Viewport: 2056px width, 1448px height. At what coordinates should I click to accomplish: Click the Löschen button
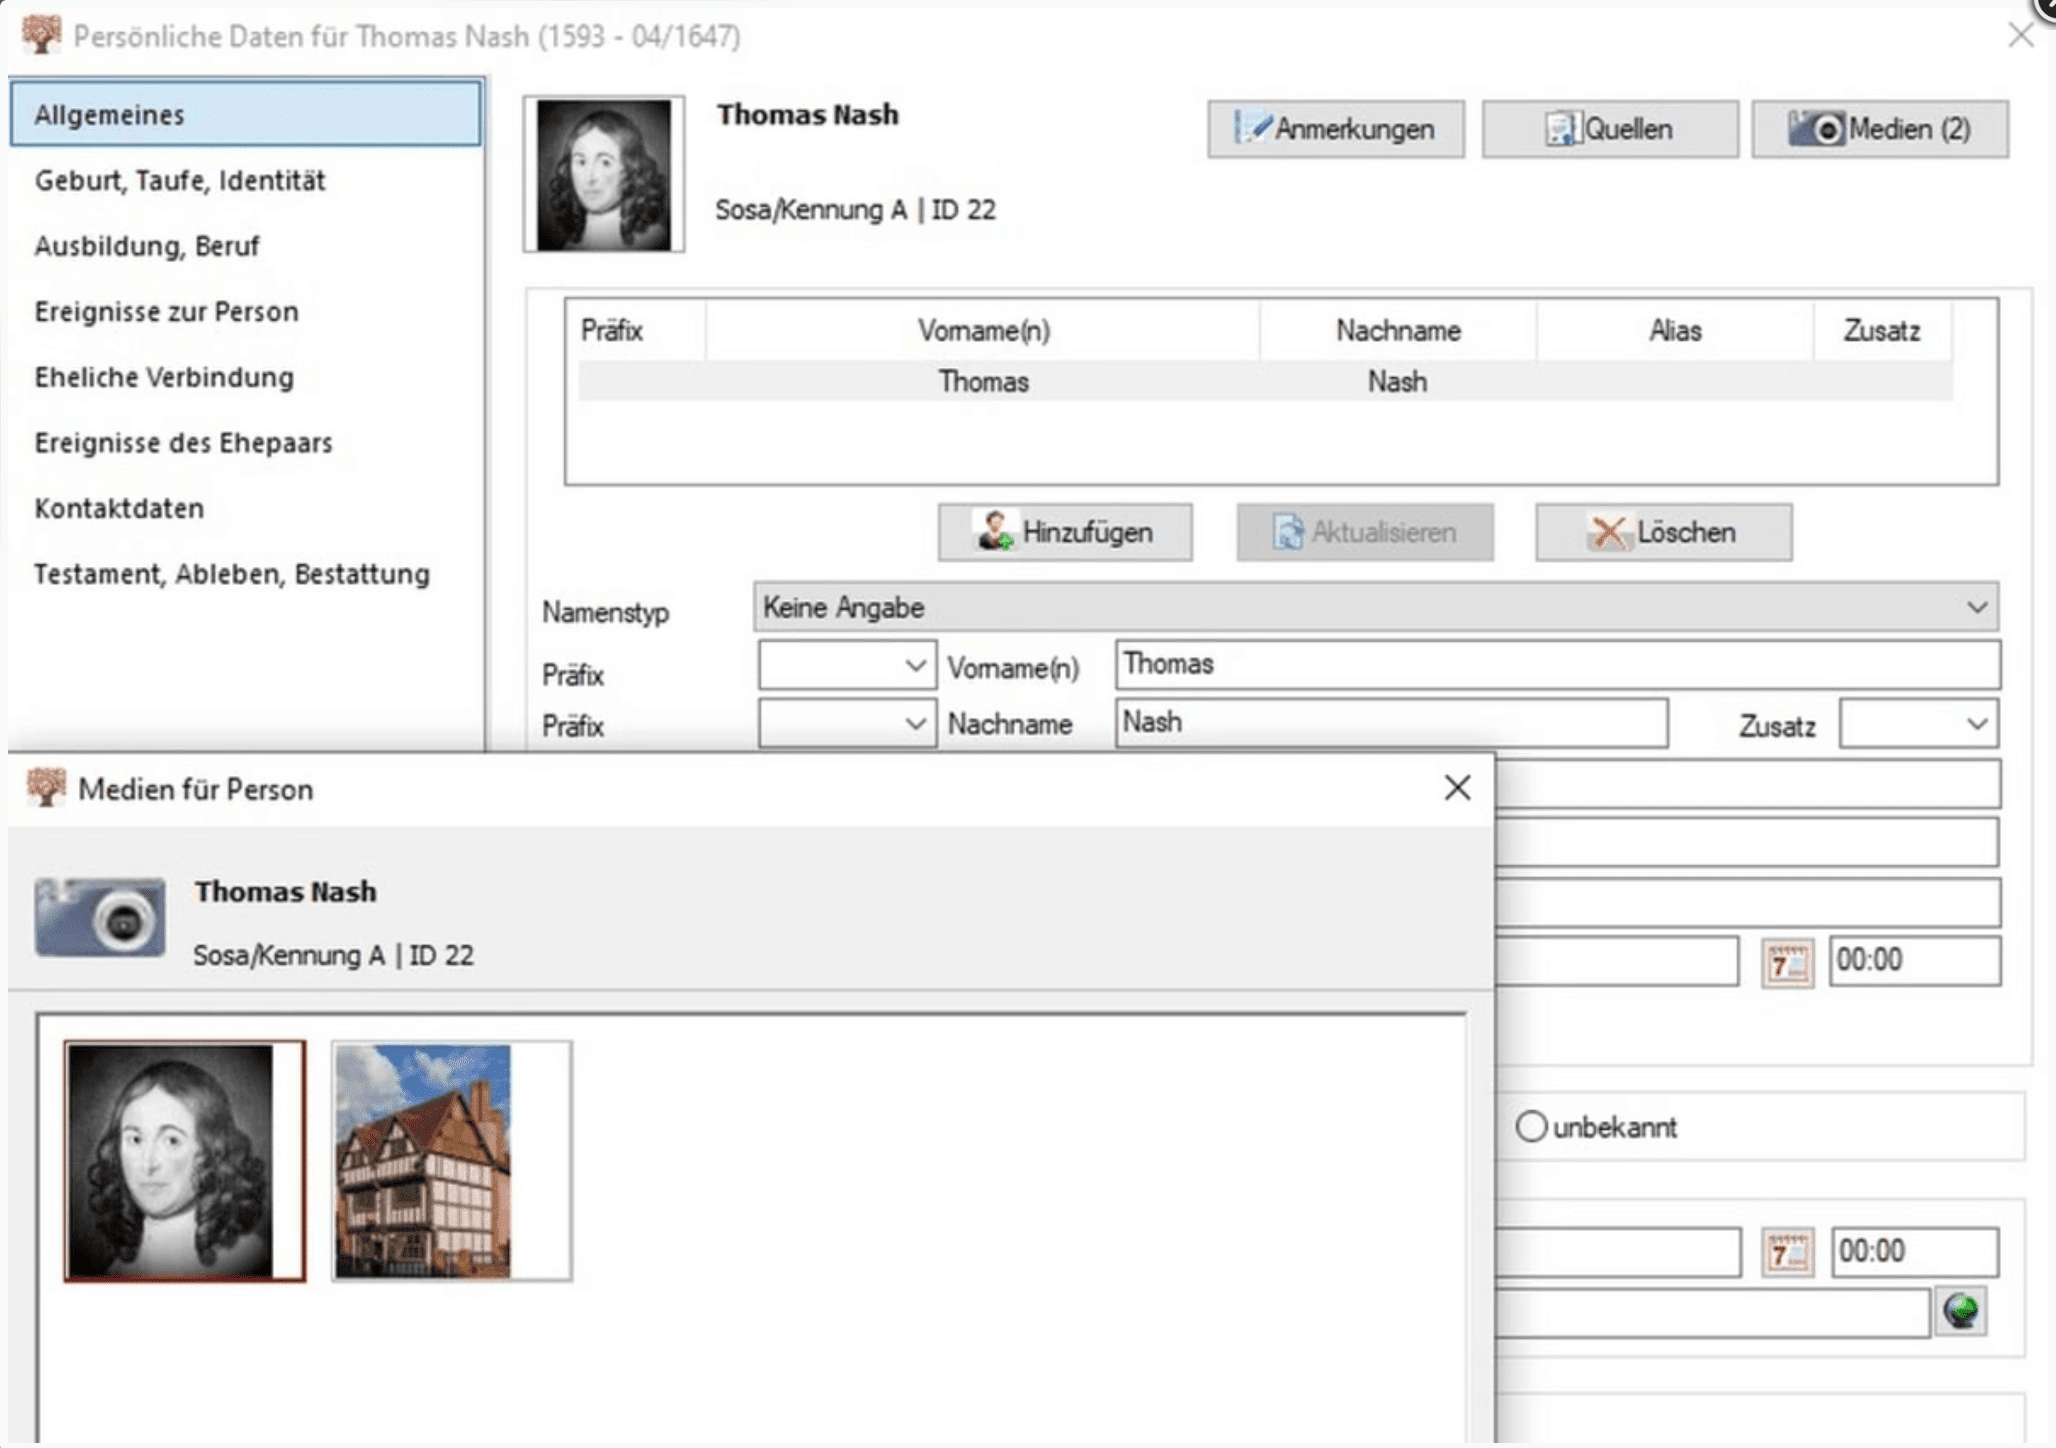(x=1663, y=532)
